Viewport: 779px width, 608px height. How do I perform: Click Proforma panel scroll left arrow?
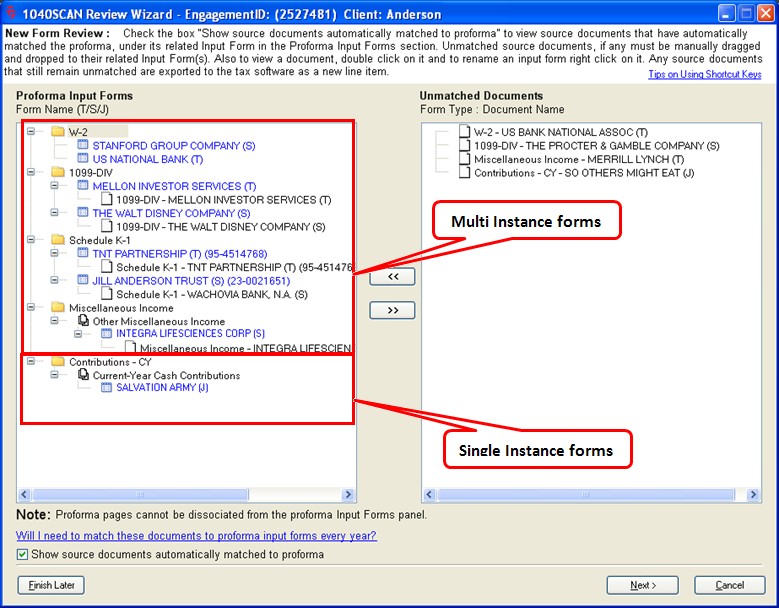tap(24, 494)
